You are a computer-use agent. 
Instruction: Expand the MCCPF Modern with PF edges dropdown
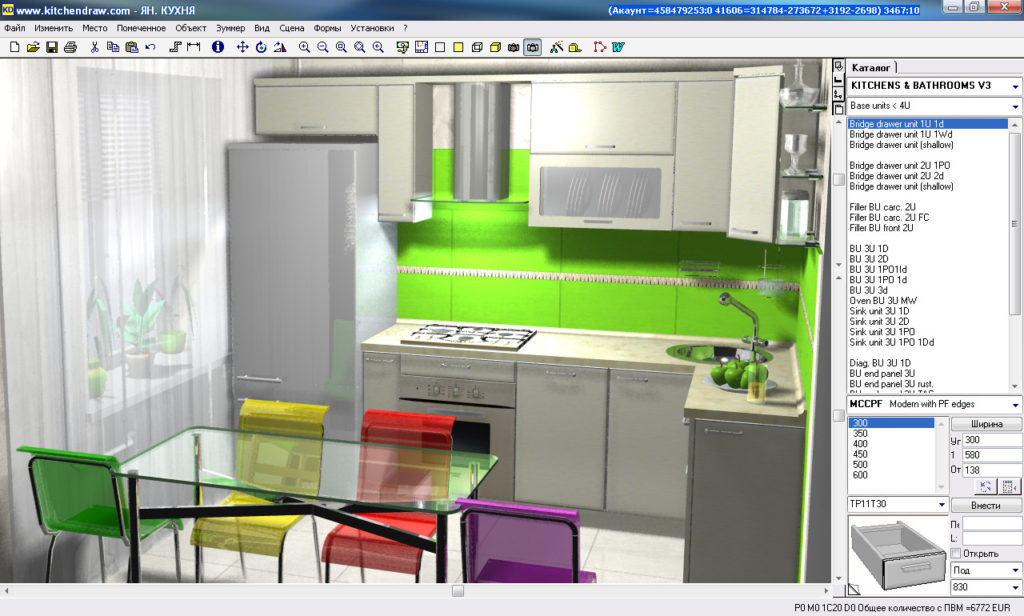click(x=1015, y=404)
